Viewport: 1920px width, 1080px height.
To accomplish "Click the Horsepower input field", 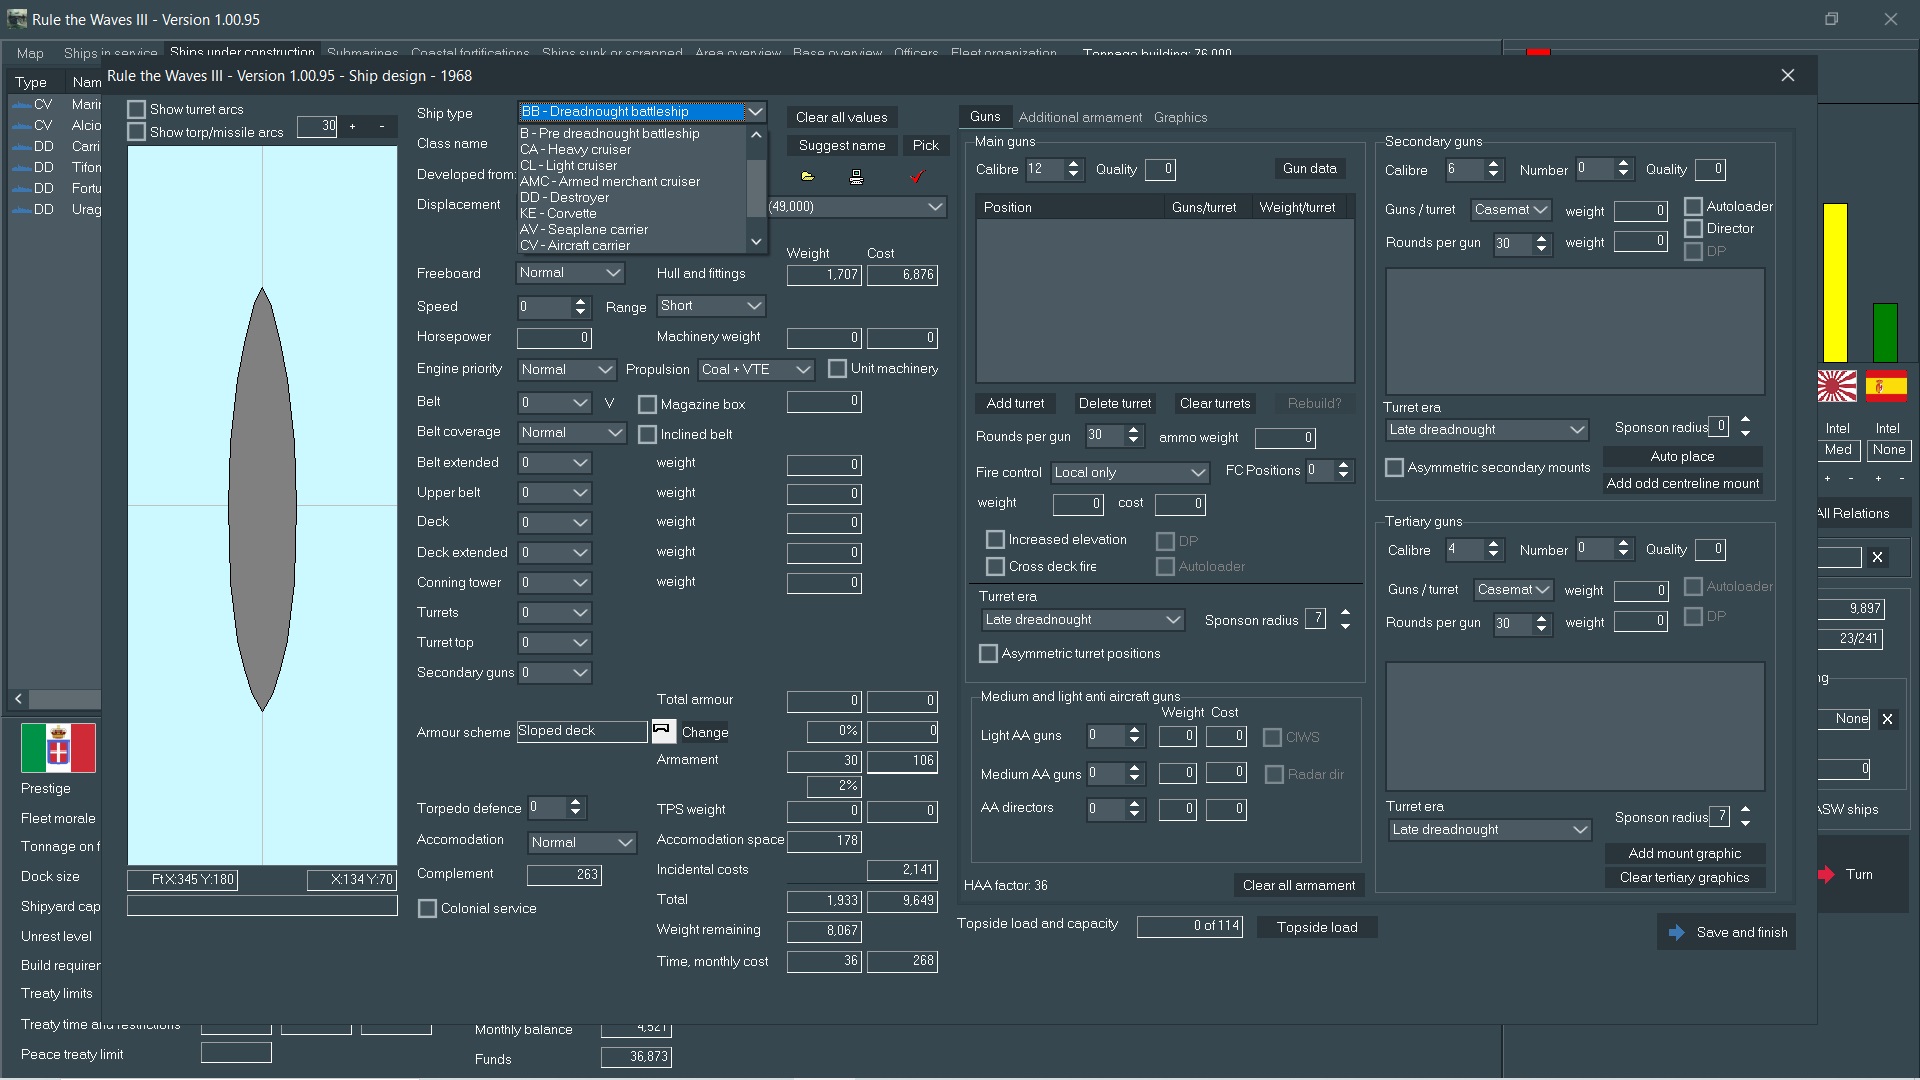I will tap(554, 338).
